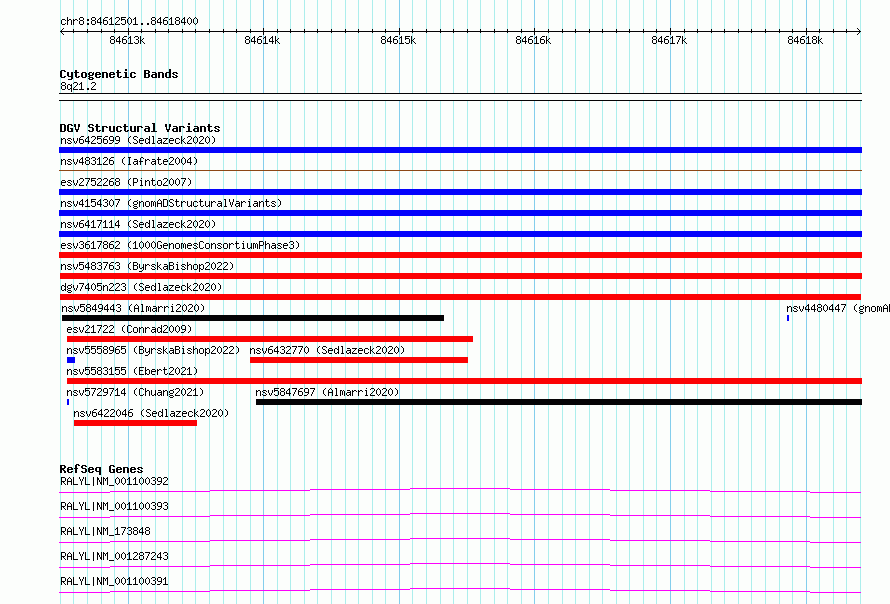
Task: Open dgv7405n223 (Sedlazeck2020) label
Action: coord(141,287)
